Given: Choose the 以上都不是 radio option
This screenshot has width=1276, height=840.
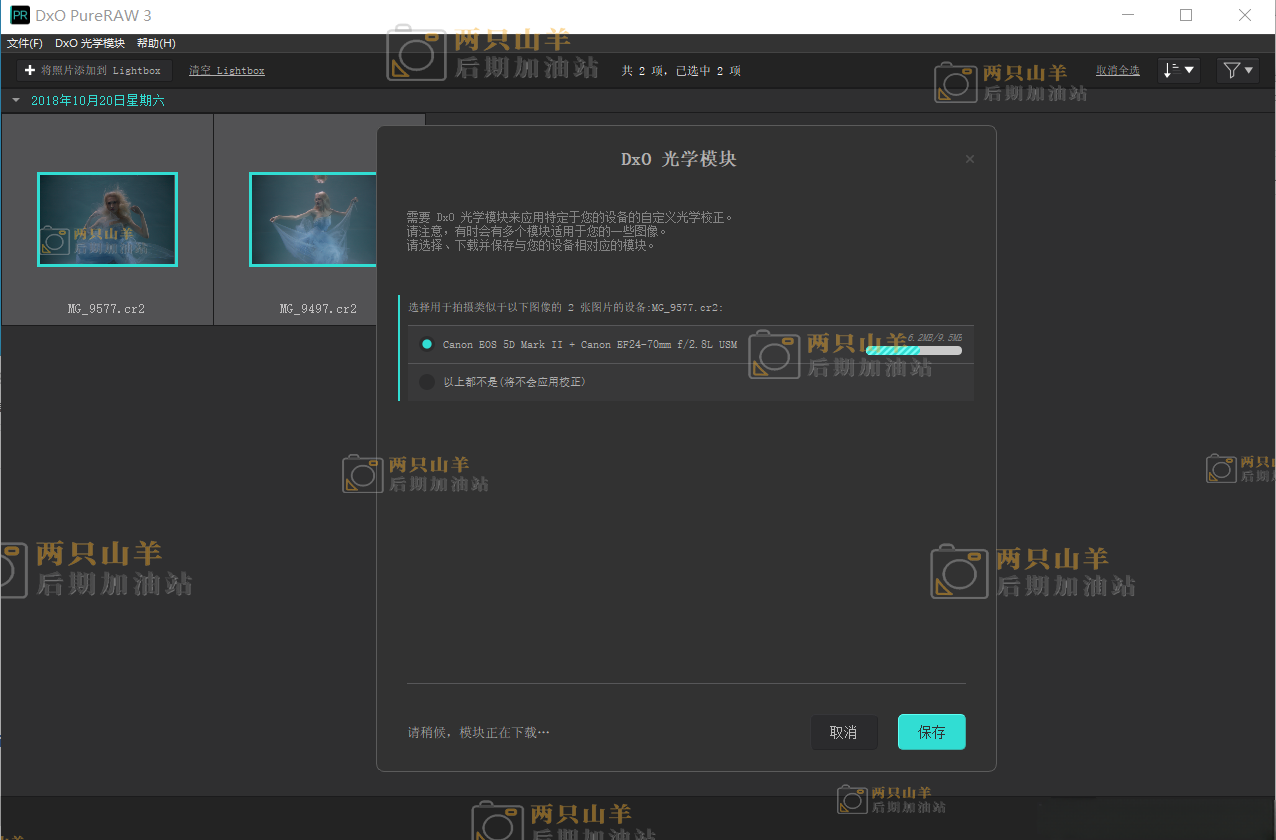Looking at the screenshot, I should click(x=427, y=382).
